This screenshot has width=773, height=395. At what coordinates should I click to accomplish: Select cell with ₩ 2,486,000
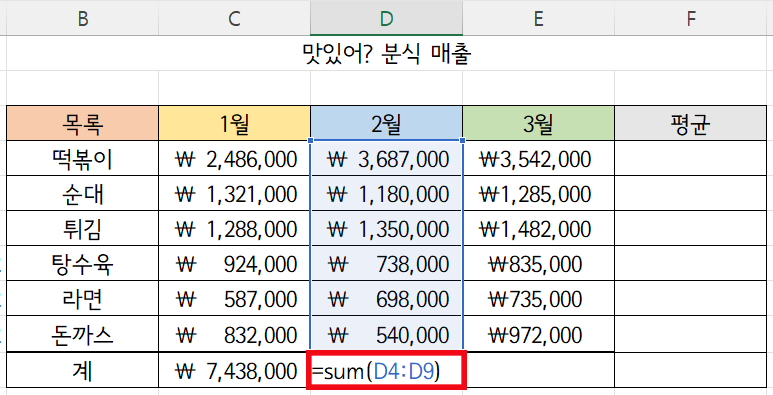pyautogui.click(x=234, y=158)
